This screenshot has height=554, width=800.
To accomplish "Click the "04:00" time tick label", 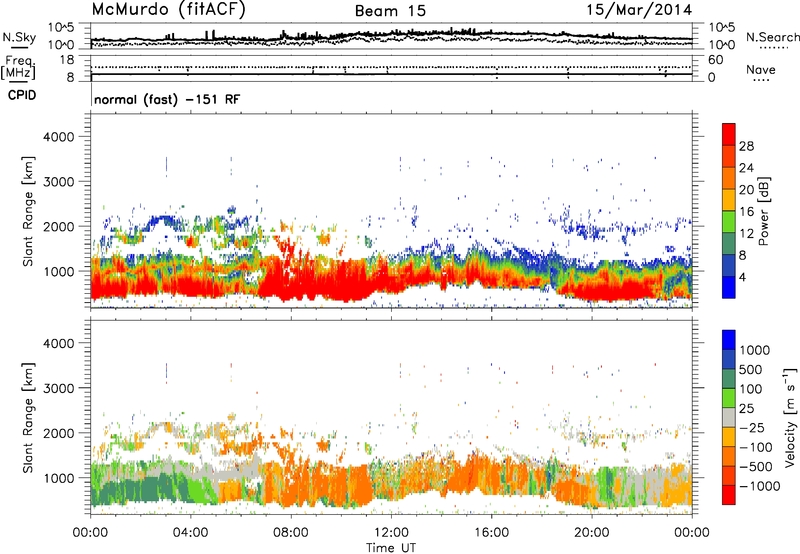I will coord(191,533).
